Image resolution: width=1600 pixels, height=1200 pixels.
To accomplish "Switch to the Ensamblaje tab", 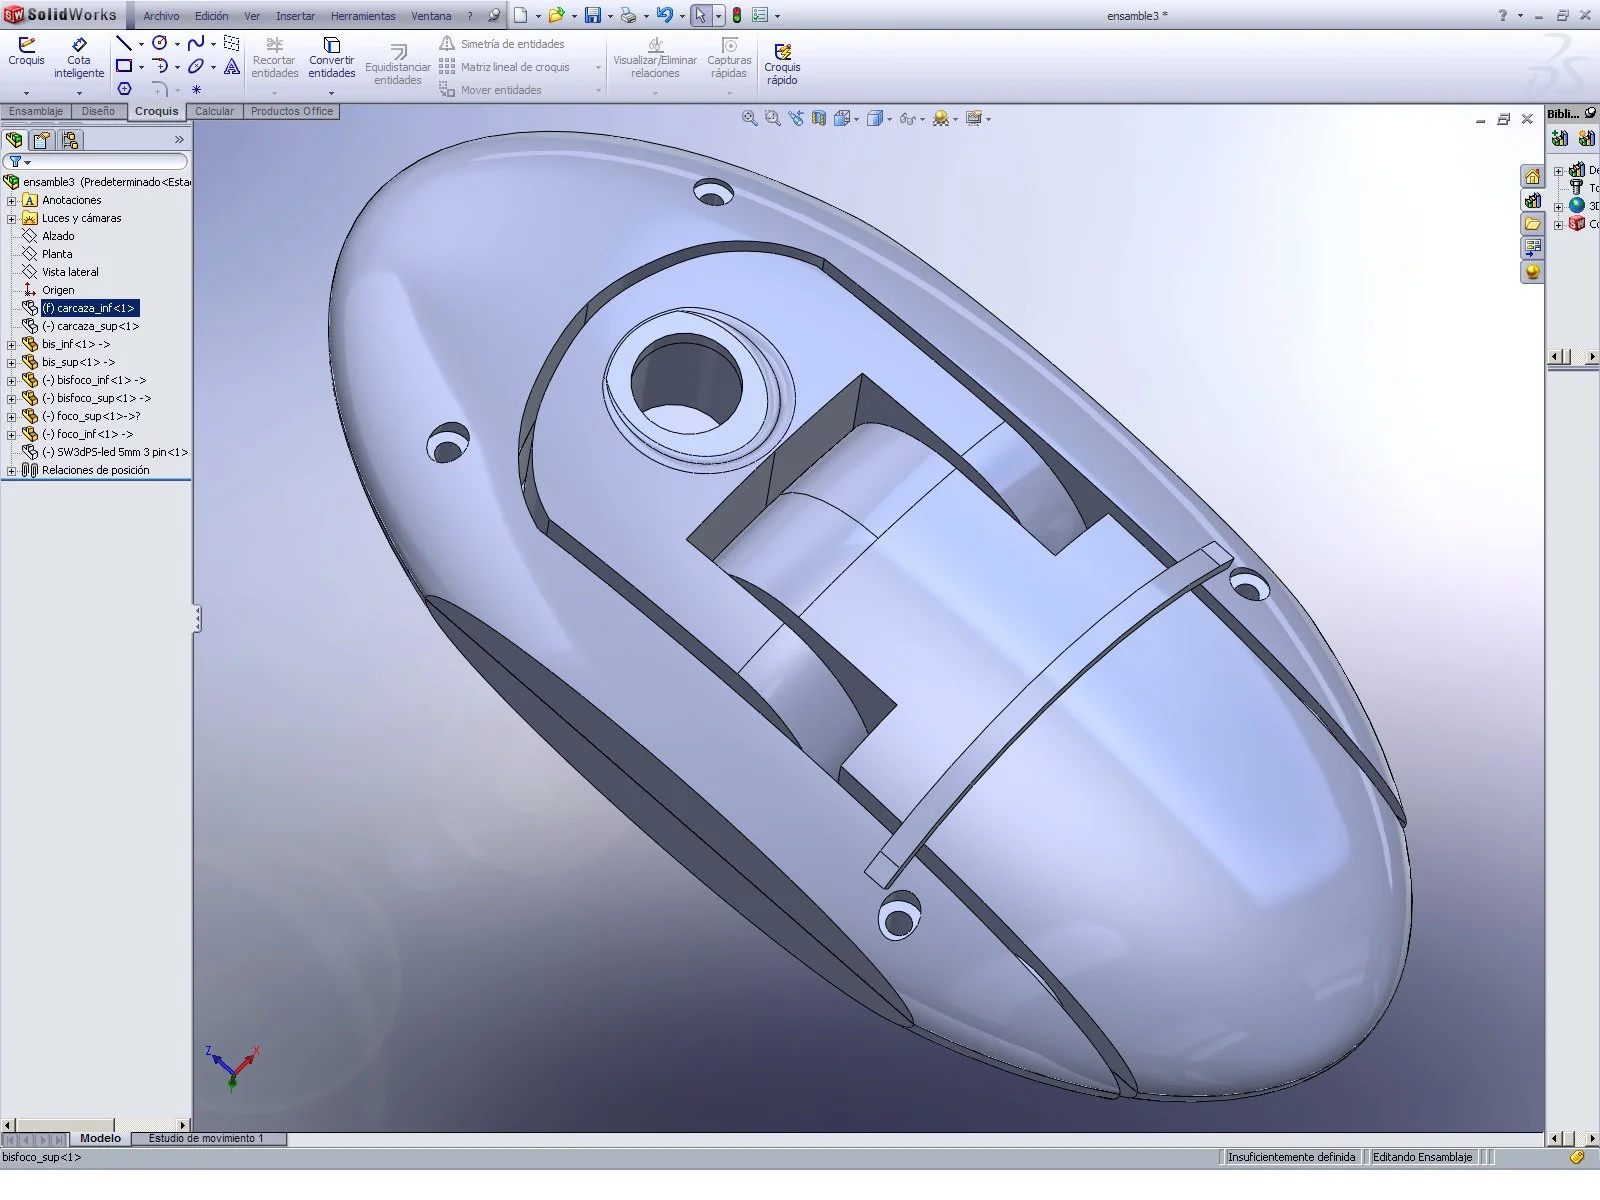I will [36, 111].
